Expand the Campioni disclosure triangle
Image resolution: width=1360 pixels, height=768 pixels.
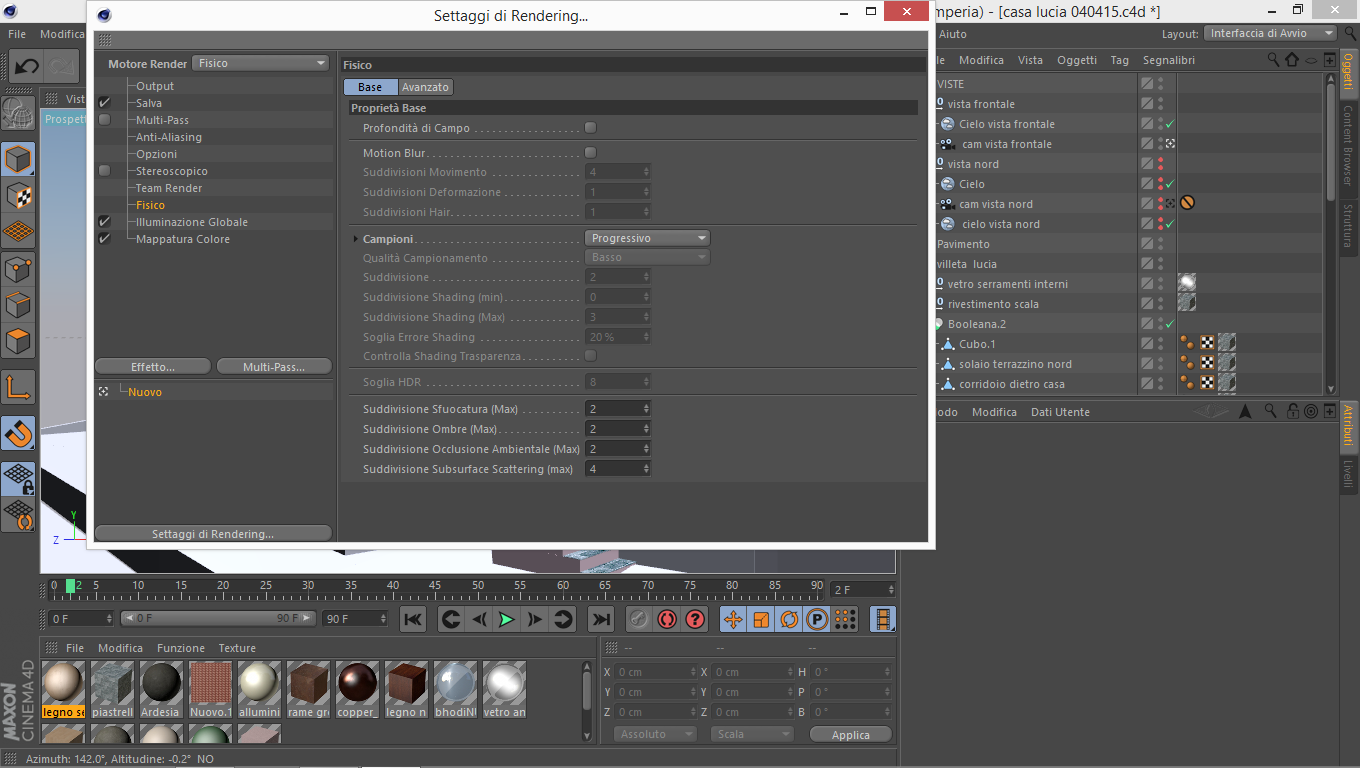[355, 239]
